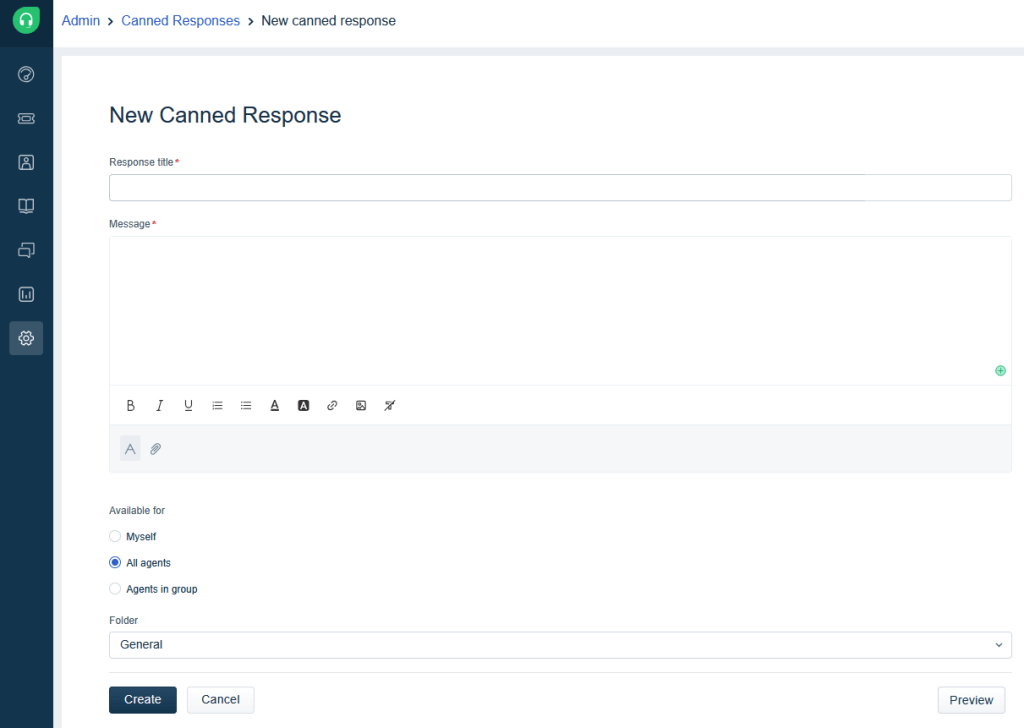
Task: Open the Dashboard icon at the sidebar top
Action: (26, 74)
